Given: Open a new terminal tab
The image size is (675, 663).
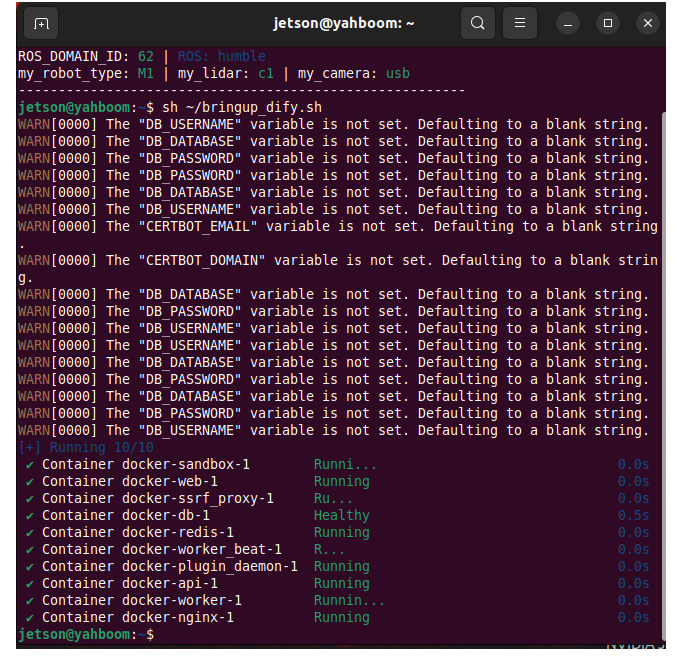Looking at the screenshot, I should tap(41, 23).
